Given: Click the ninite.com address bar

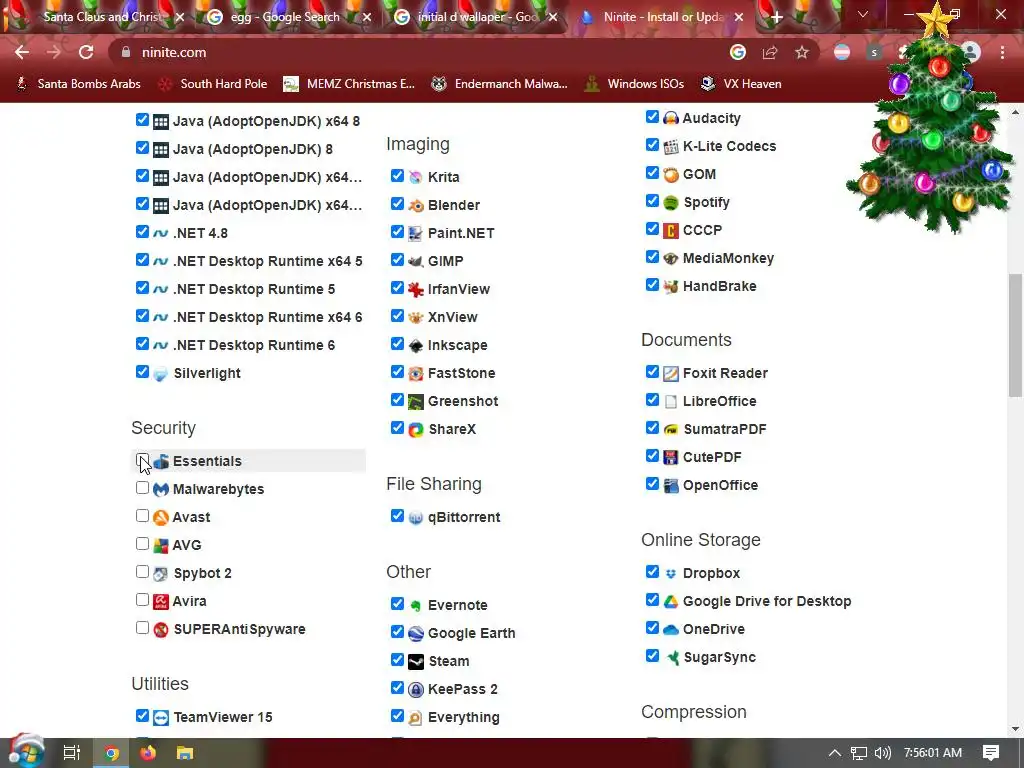Looking at the screenshot, I should click(x=418, y=52).
